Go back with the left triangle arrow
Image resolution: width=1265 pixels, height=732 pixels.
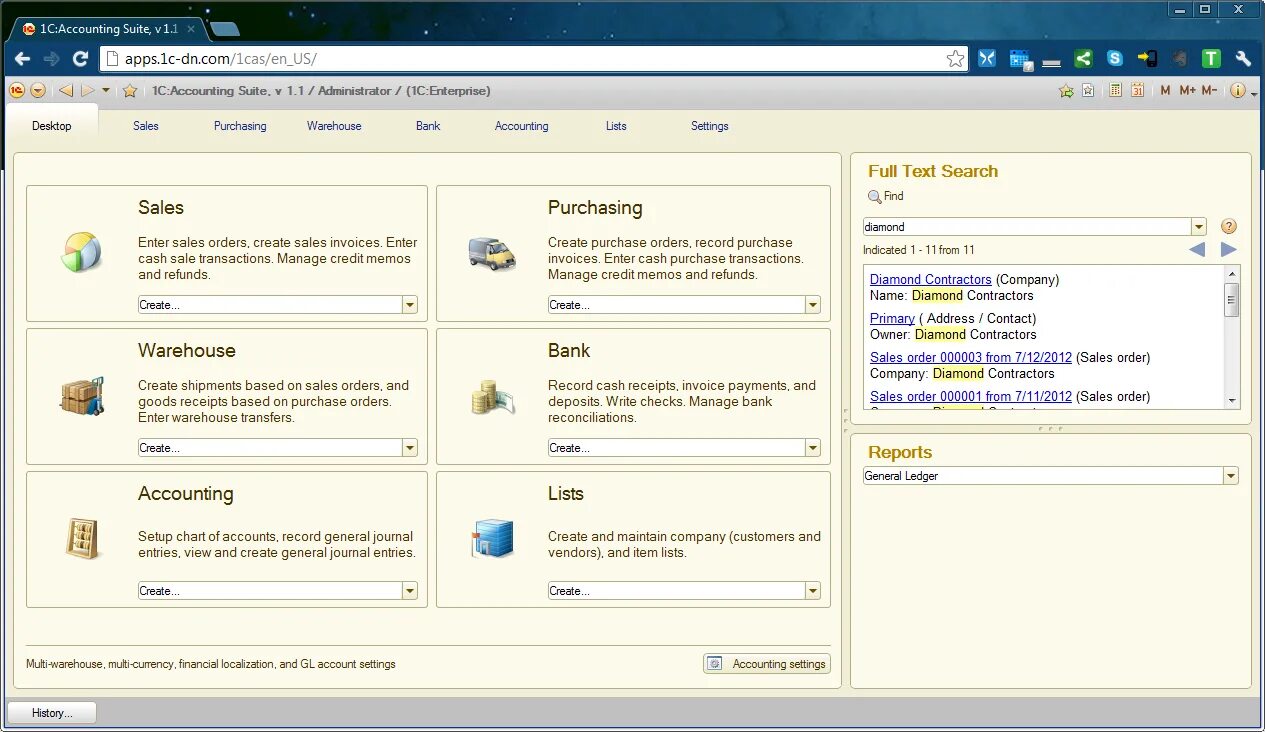point(66,91)
